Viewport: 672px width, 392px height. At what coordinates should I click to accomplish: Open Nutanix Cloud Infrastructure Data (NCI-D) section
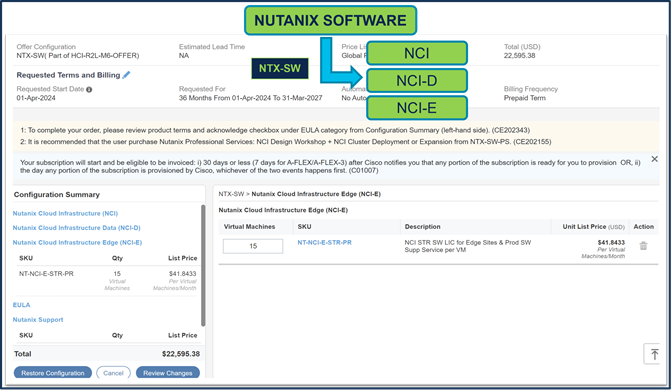(x=76, y=228)
